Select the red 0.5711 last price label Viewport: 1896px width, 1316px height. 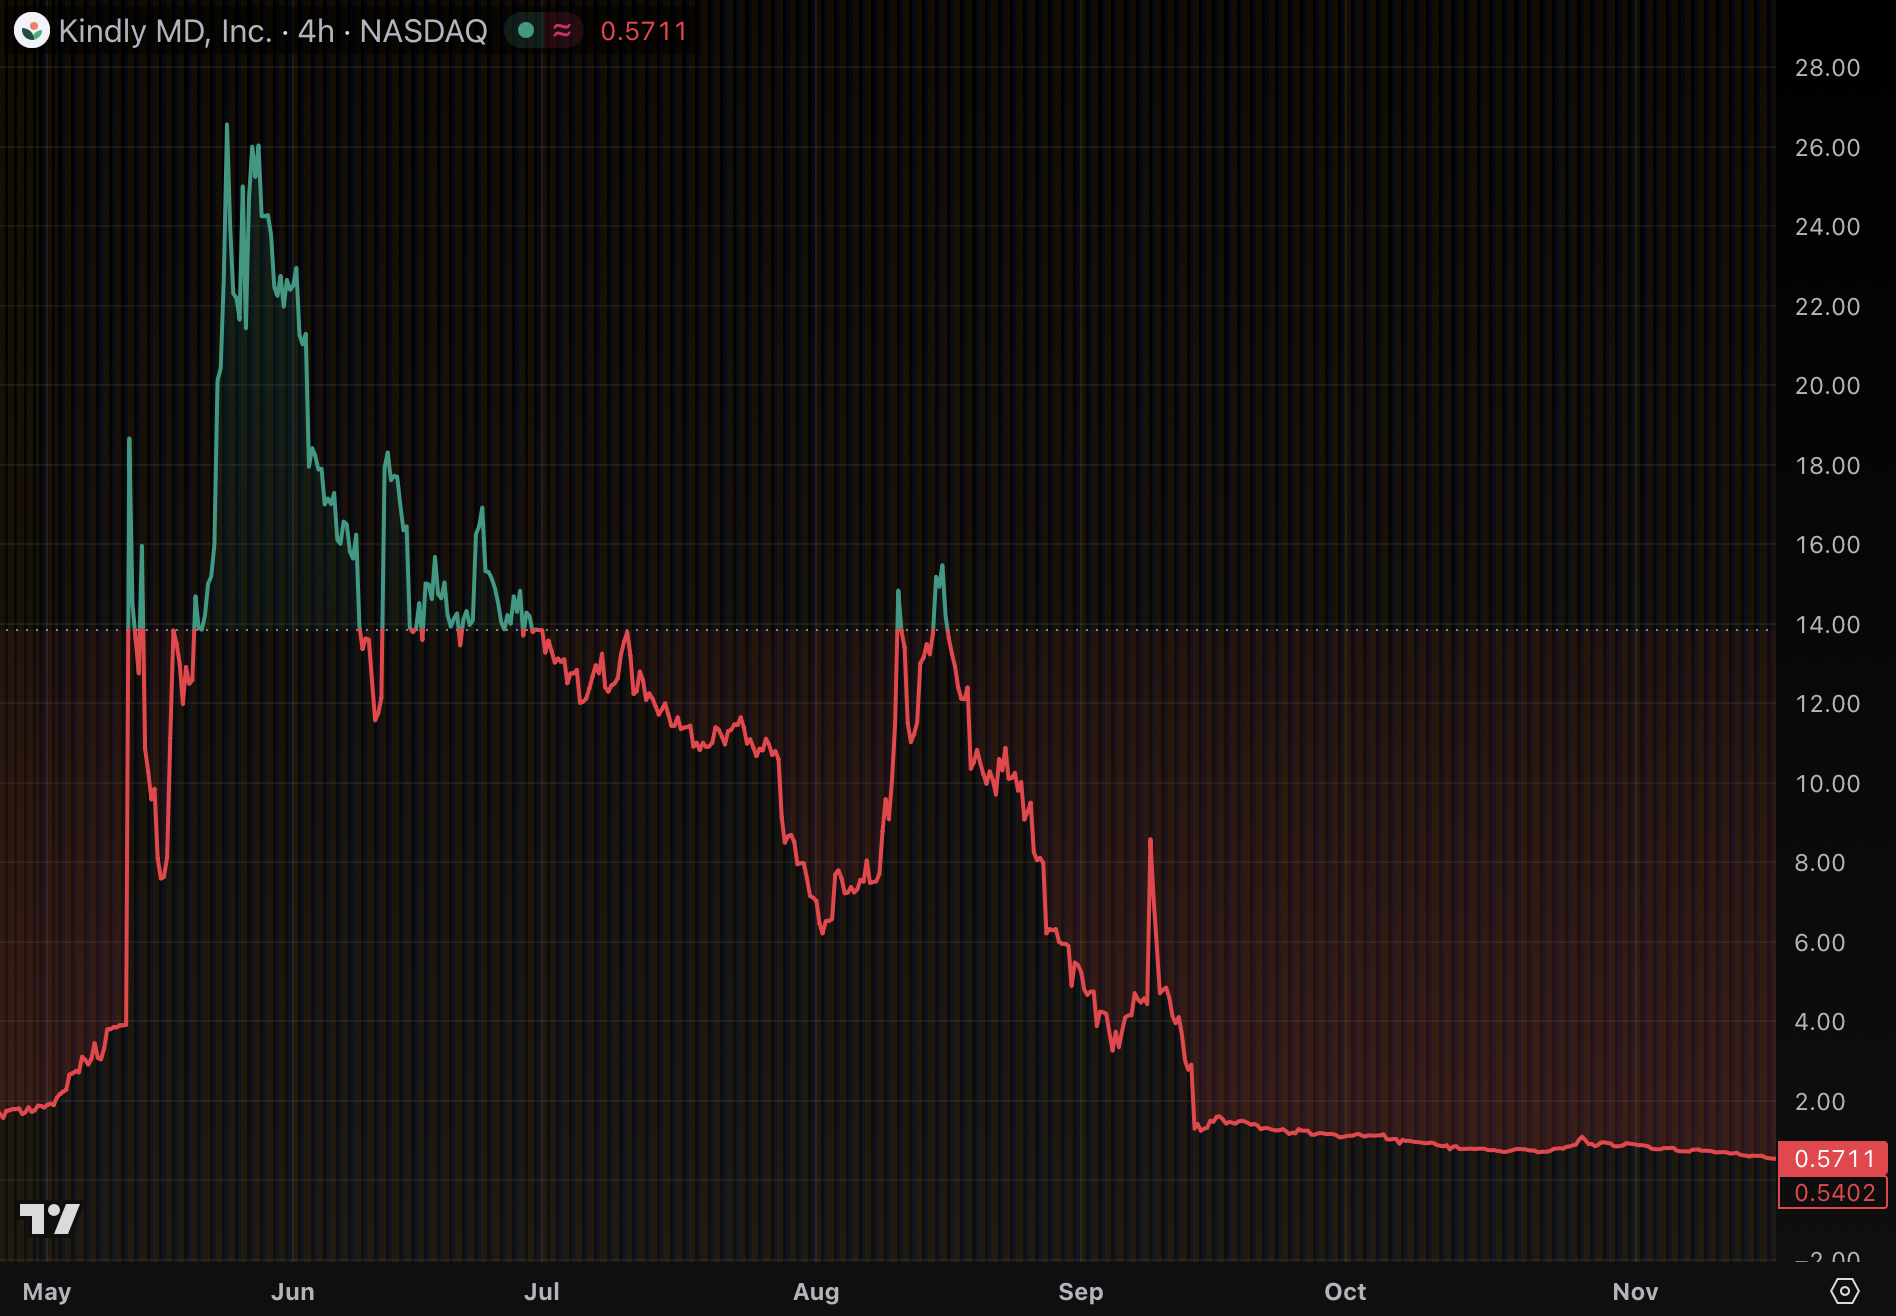tap(1833, 1159)
